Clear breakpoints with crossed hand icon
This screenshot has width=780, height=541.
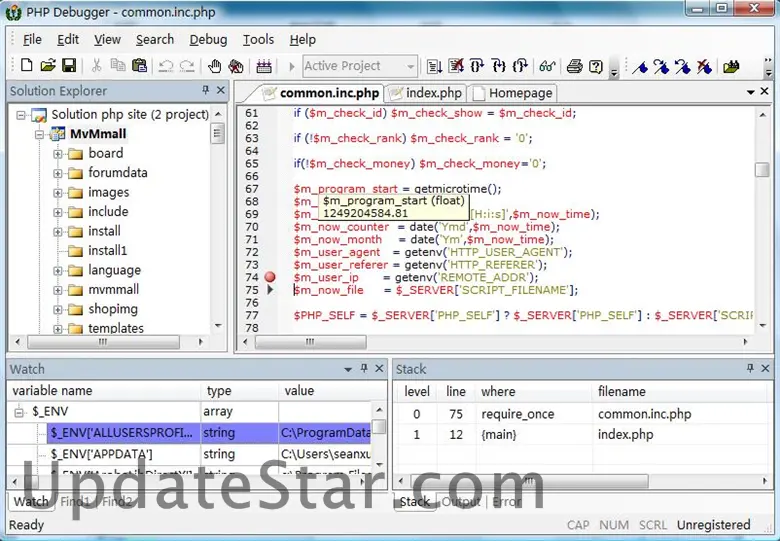236,66
